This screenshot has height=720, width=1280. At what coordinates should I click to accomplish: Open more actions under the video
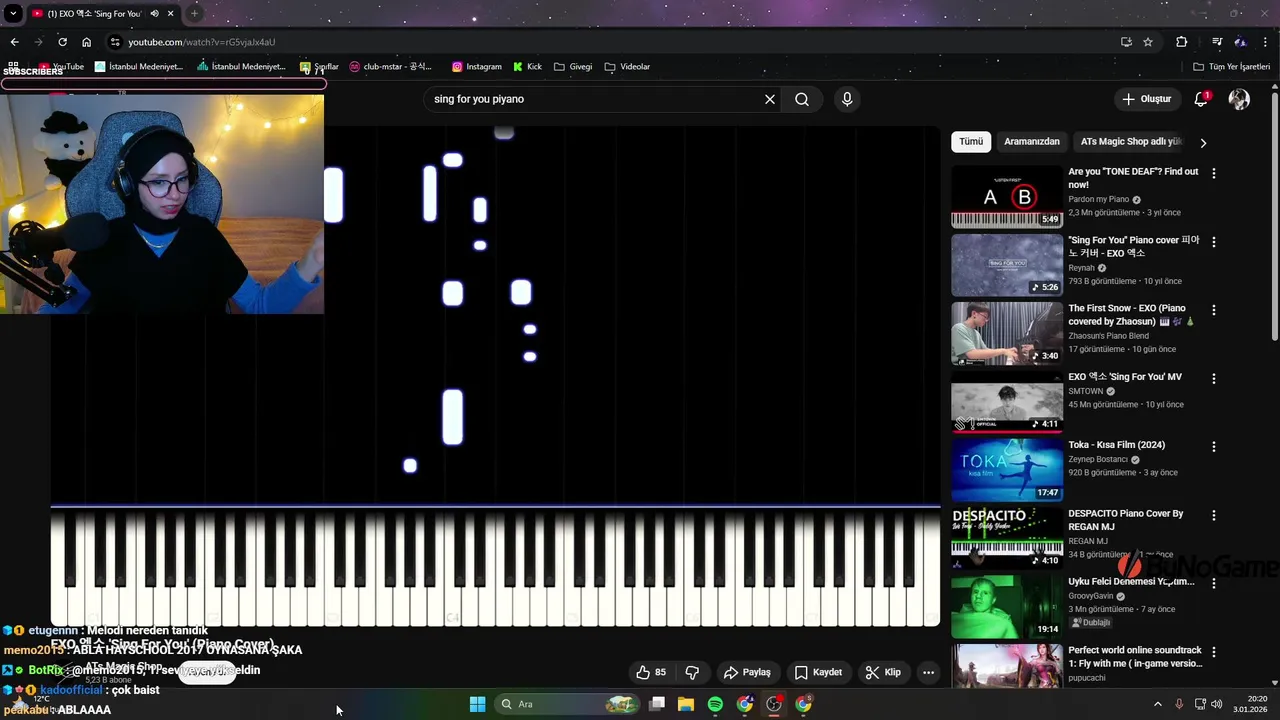[x=928, y=672]
